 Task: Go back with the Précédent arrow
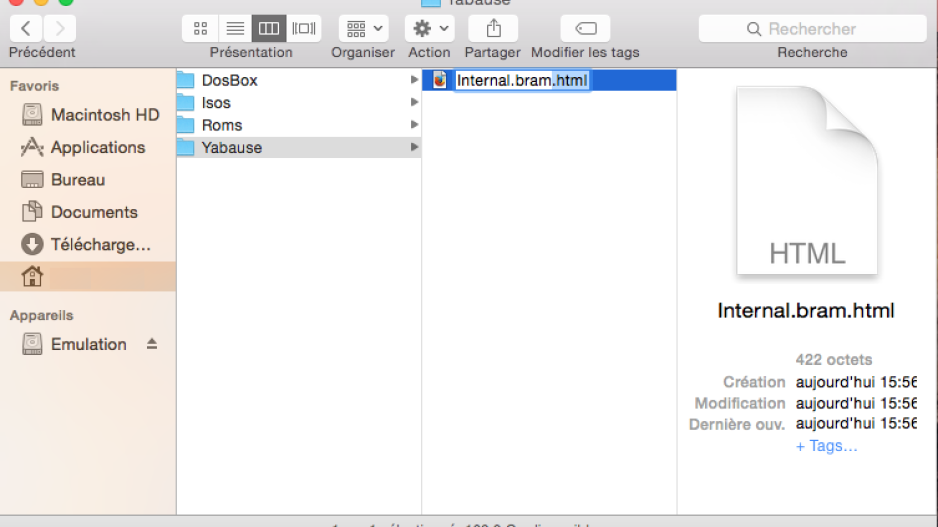click(26, 28)
